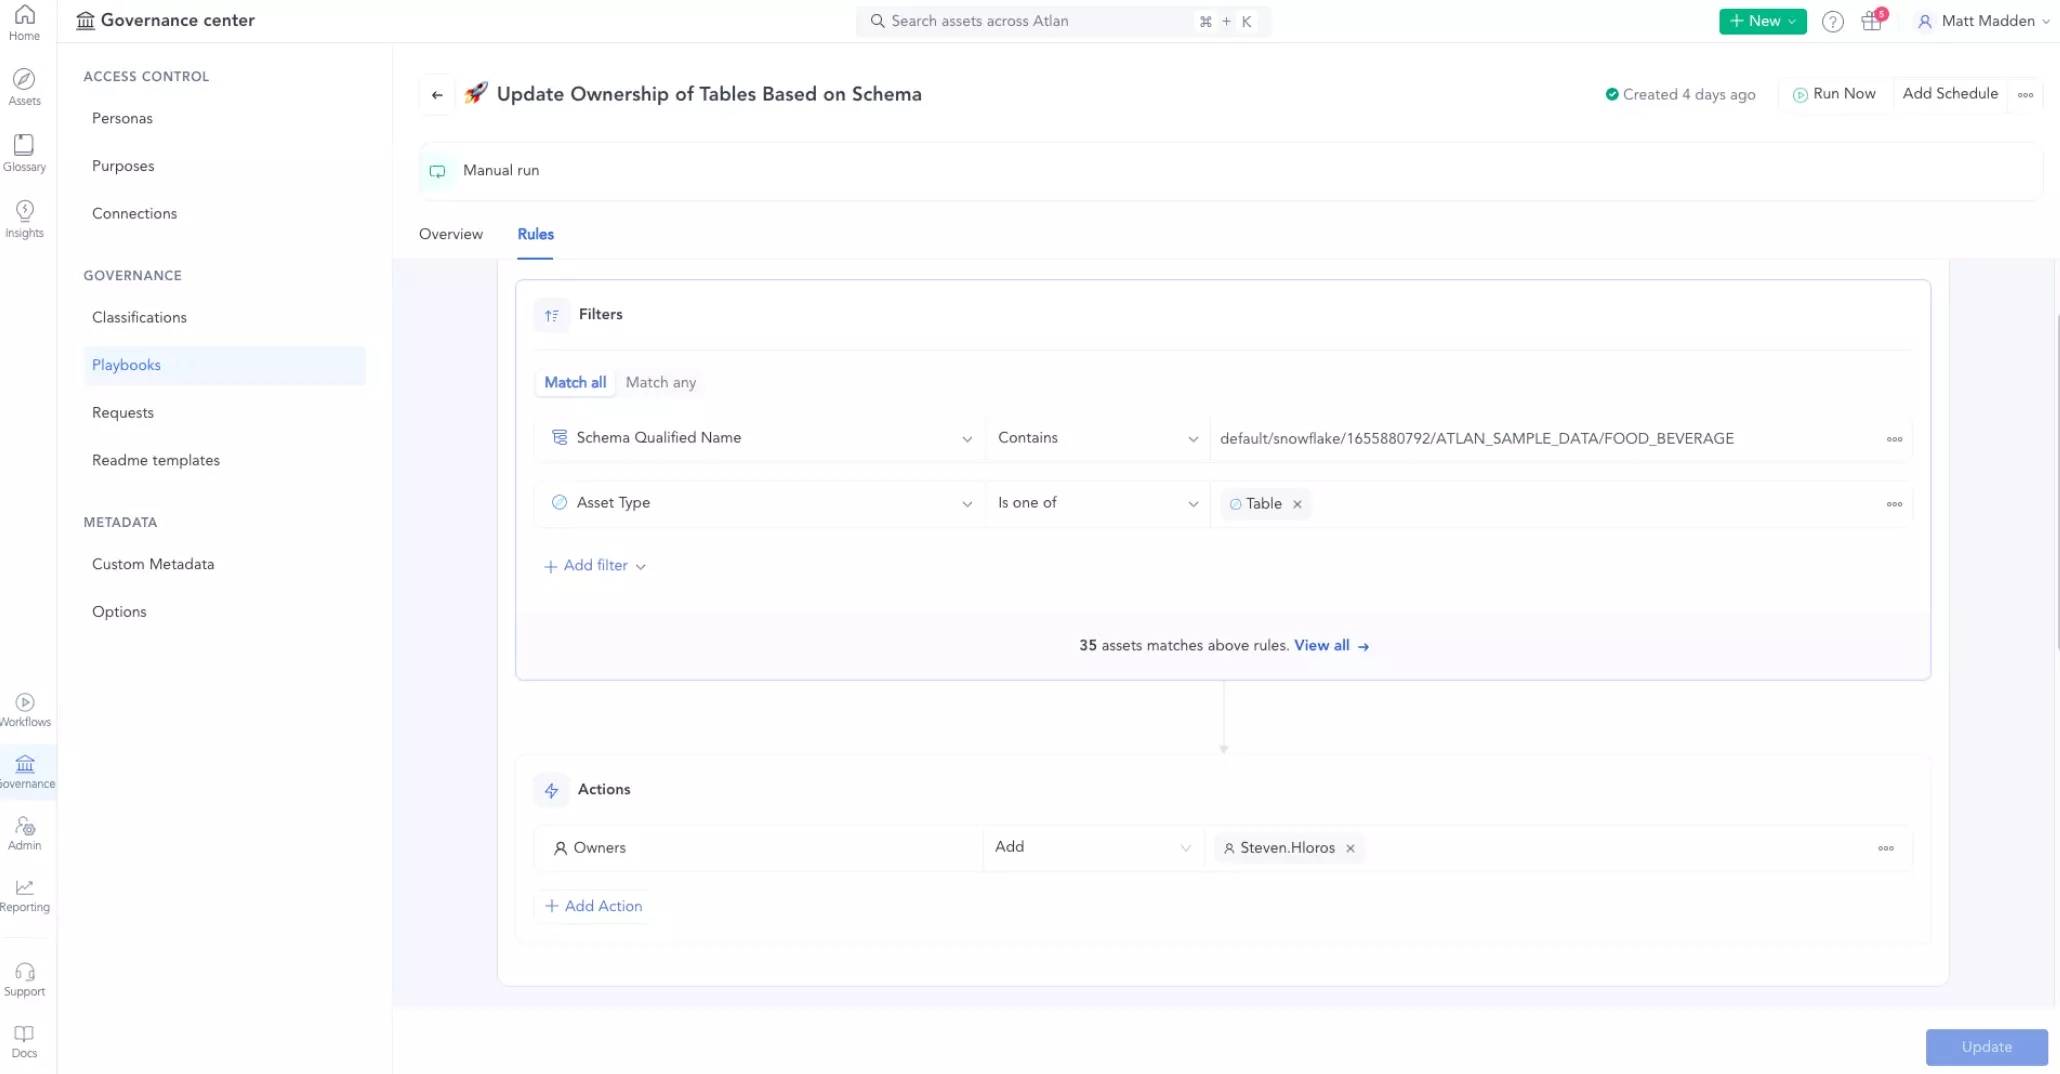
Task: Open the New button dropdown
Action: click(1762, 21)
